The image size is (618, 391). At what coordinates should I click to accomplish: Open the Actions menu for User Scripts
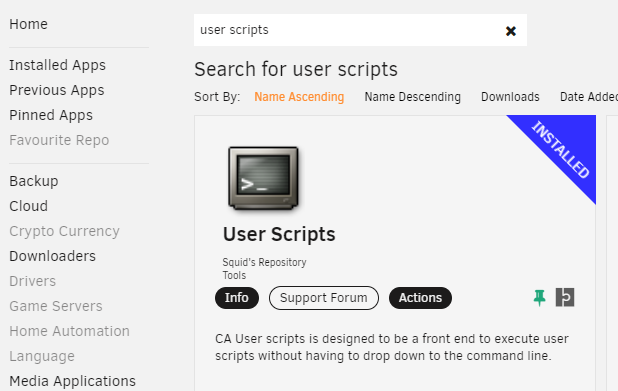point(420,298)
